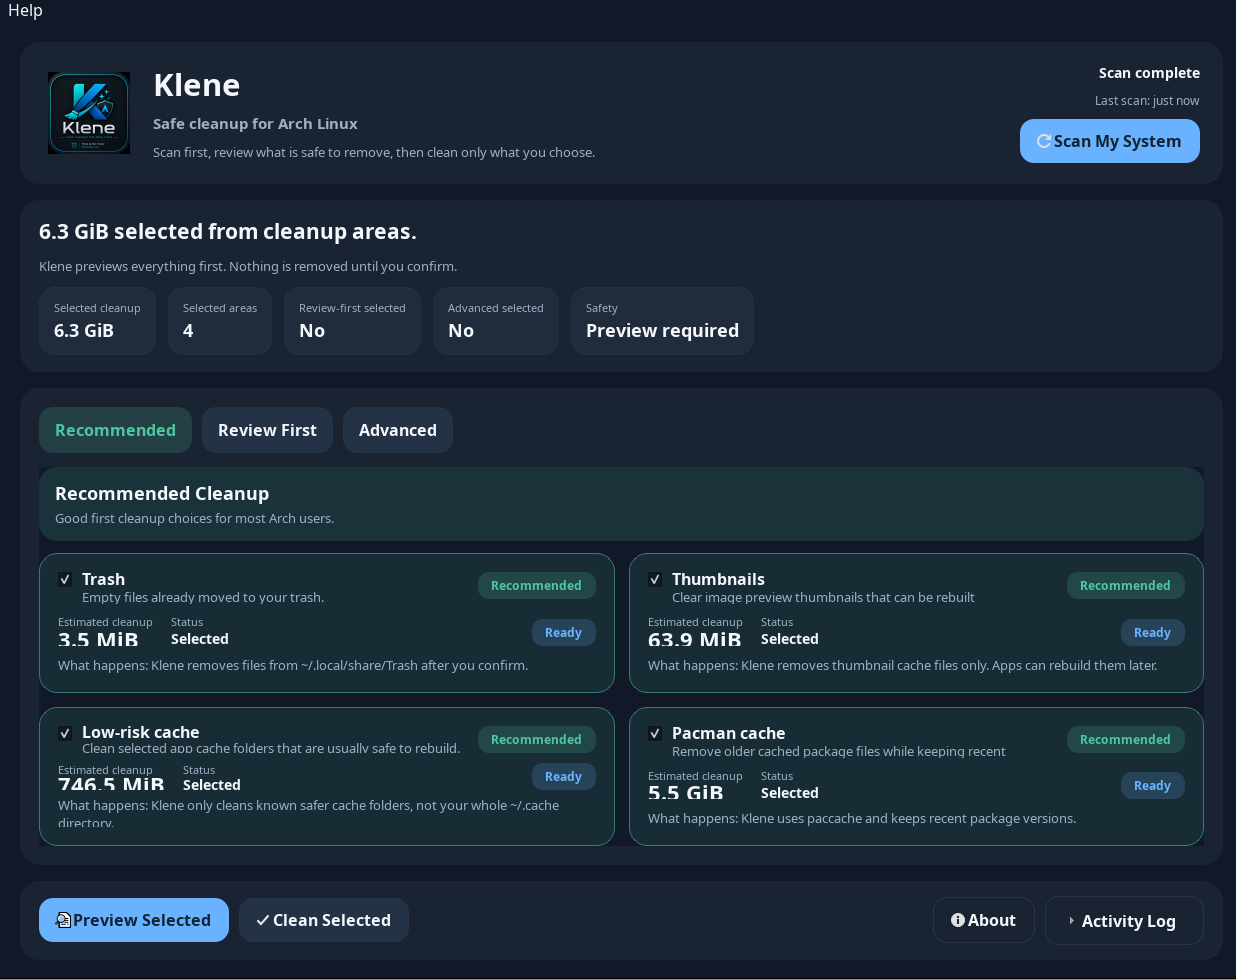Click the Scan My System button label
The height and width of the screenshot is (980, 1236).
click(1117, 141)
